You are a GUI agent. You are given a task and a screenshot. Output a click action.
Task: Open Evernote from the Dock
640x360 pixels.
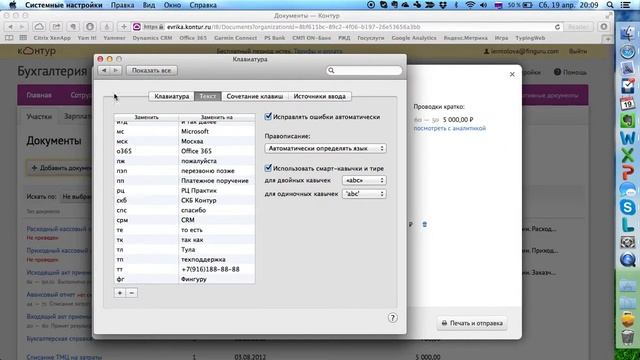tap(627, 120)
